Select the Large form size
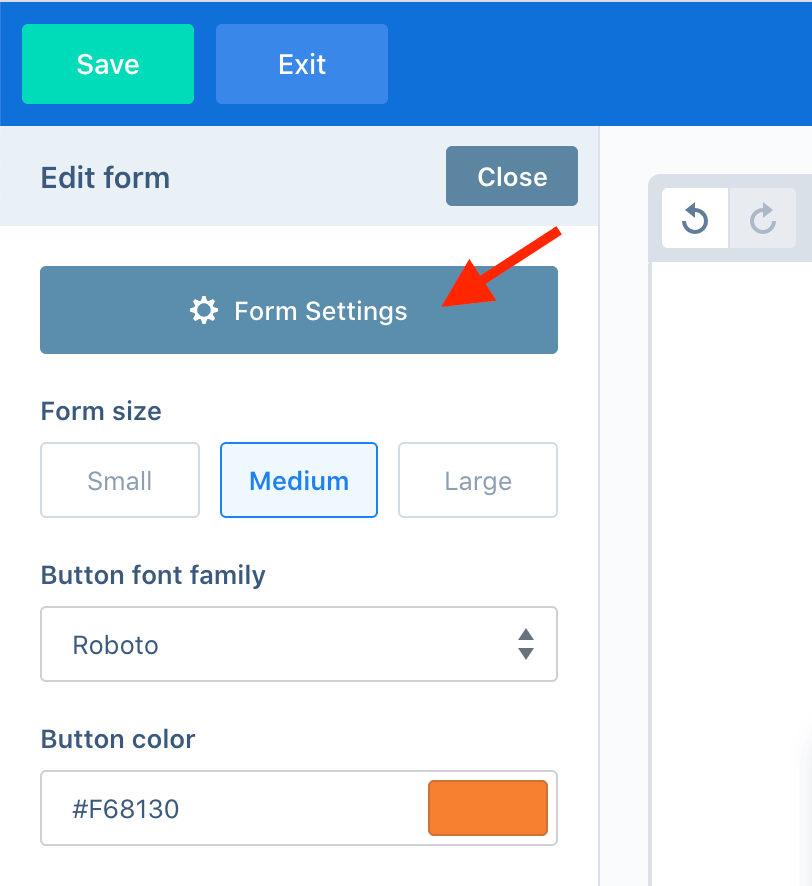 [x=478, y=480]
